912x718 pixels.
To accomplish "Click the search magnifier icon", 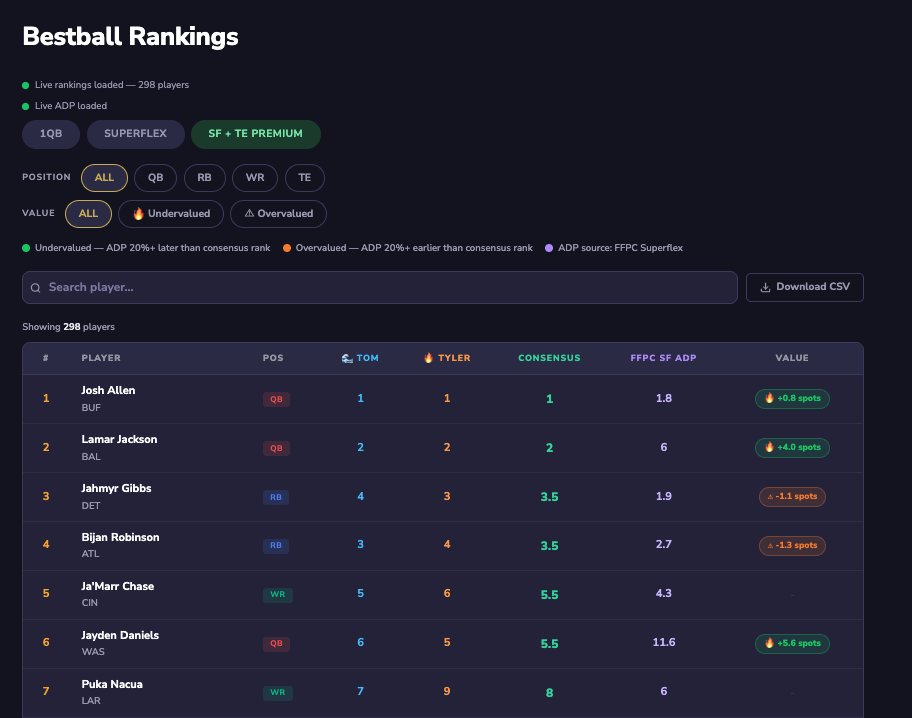I will [x=35, y=287].
